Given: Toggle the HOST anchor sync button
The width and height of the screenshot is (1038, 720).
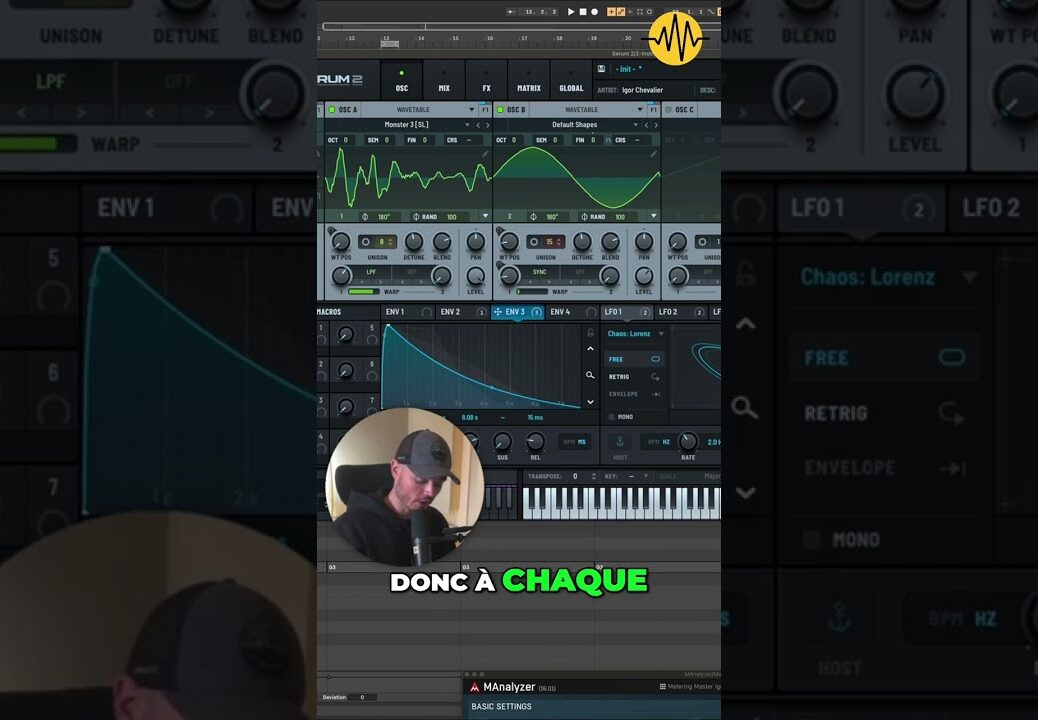Looking at the screenshot, I should pyautogui.click(x=620, y=441).
